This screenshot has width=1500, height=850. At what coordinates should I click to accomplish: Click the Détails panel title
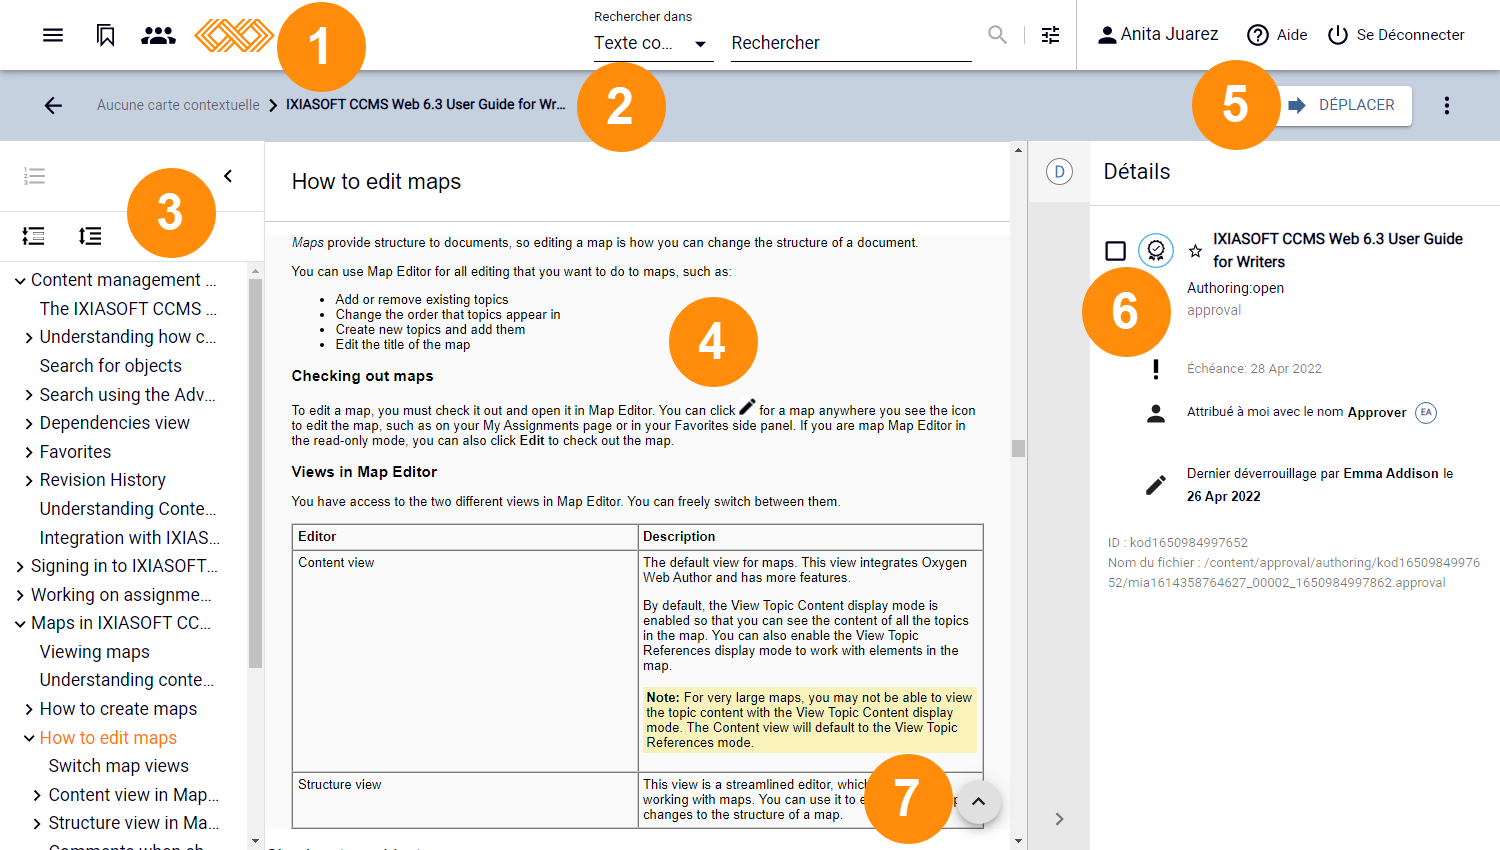pos(1137,172)
